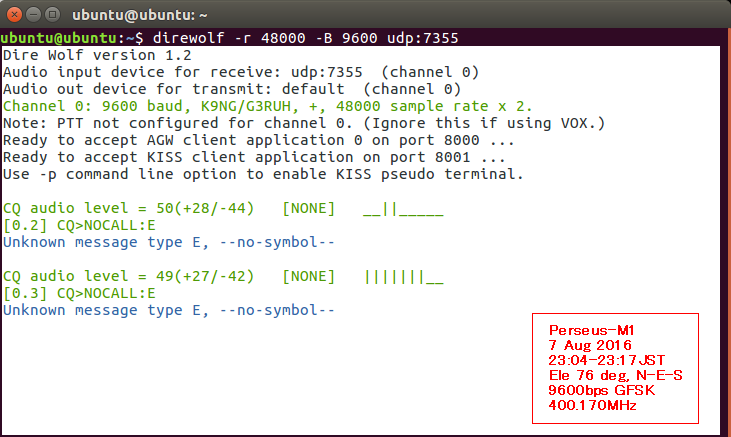Click the [0.2] CQ>NOCALL:E packet line
The height and width of the screenshot is (437, 731).
tap(79, 226)
